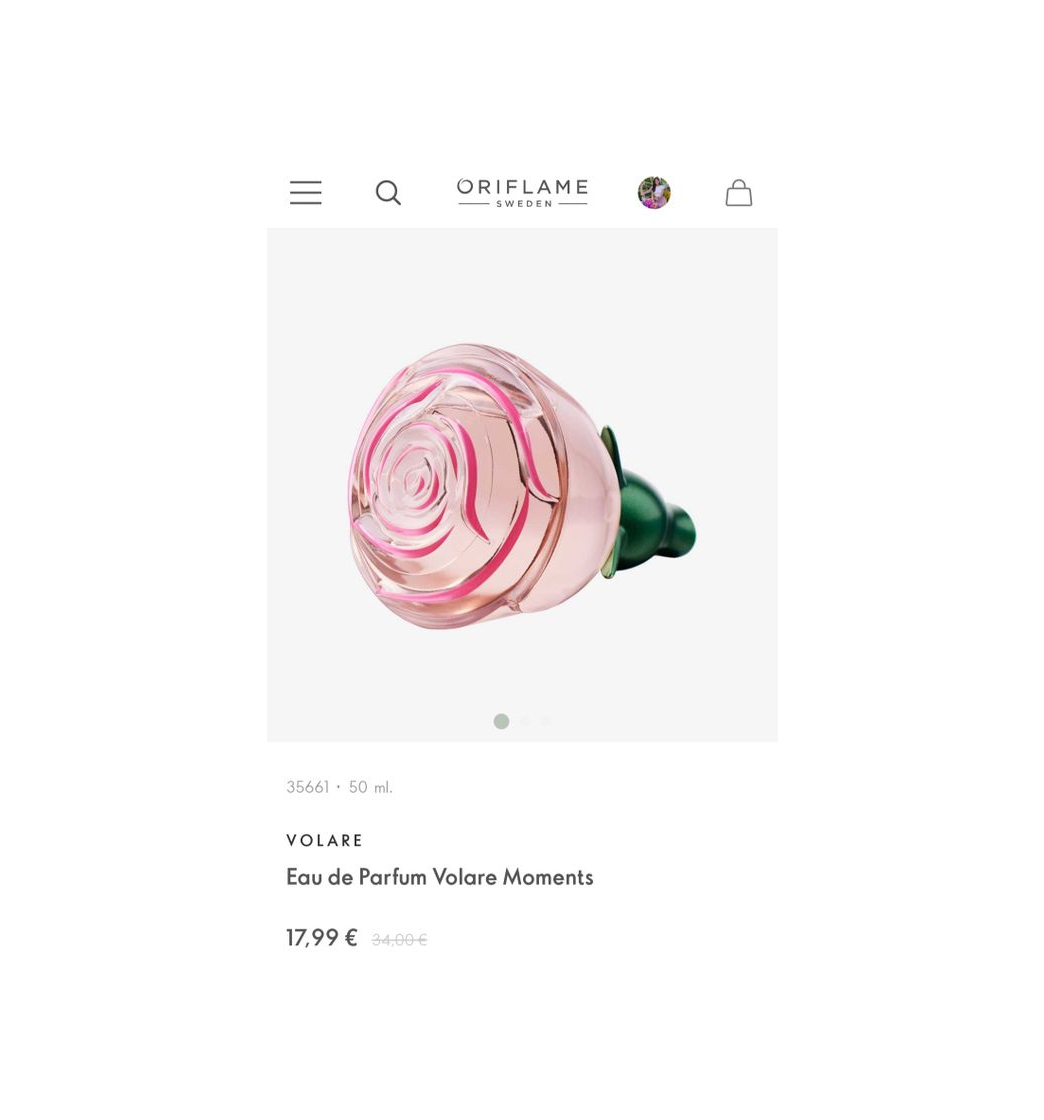Screen dimensions: 1044x1120
Task: Click the 17,99 € sale price
Action: coord(322,938)
